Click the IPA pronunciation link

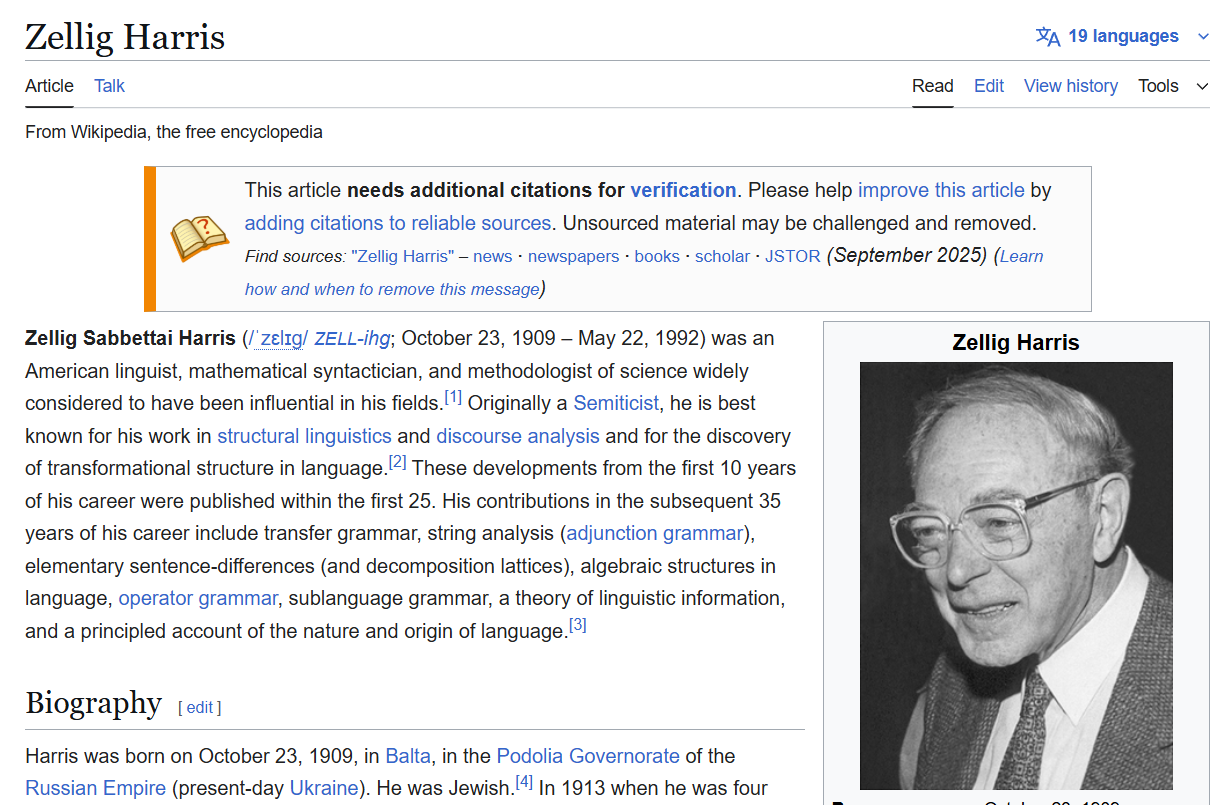pyautogui.click(x=278, y=339)
